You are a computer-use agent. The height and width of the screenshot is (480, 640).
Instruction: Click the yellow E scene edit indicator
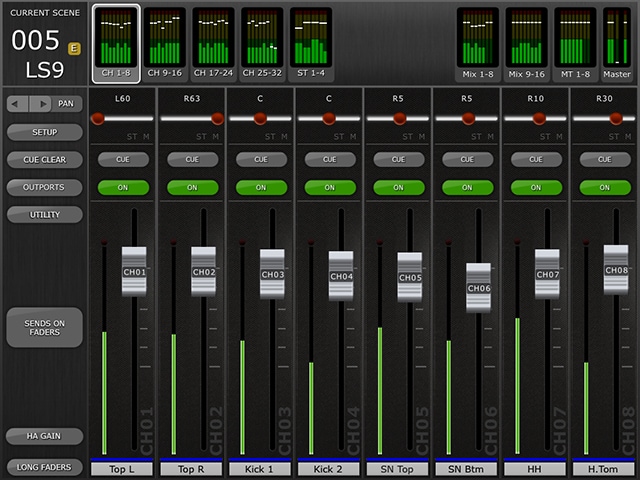point(75,47)
